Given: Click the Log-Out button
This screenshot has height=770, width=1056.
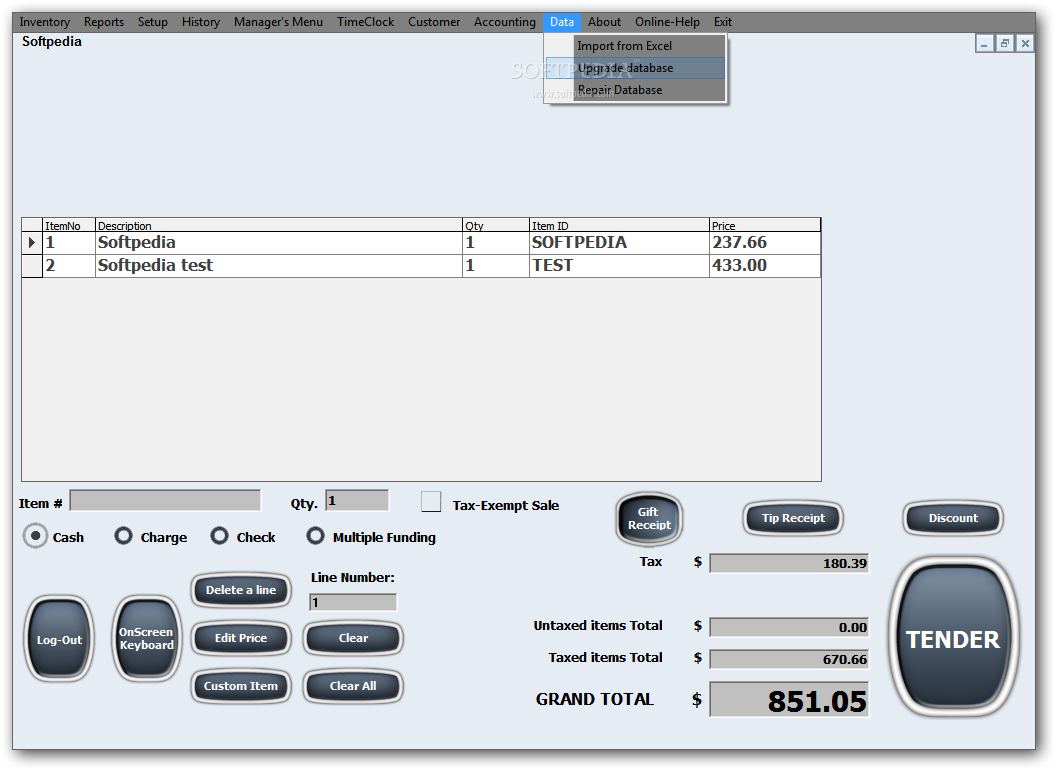Looking at the screenshot, I should (59, 639).
